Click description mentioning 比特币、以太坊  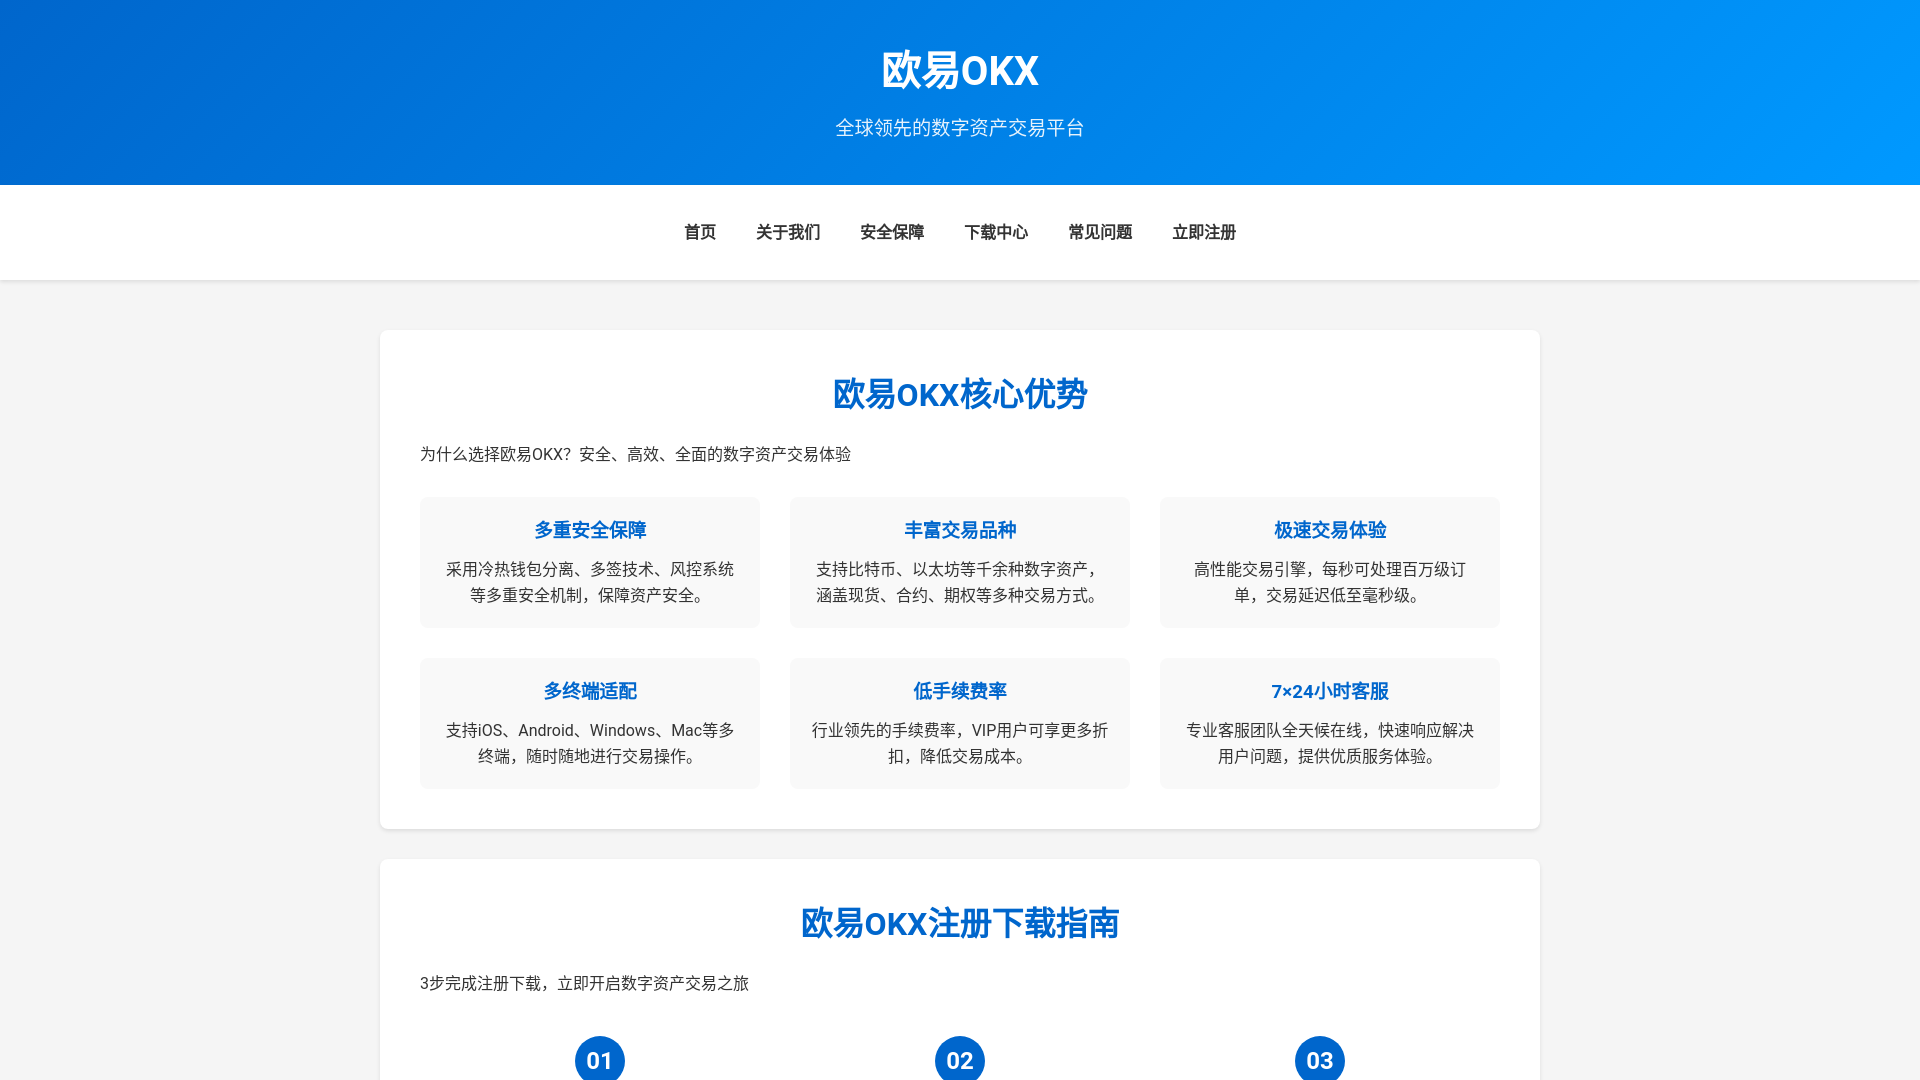click(960, 582)
